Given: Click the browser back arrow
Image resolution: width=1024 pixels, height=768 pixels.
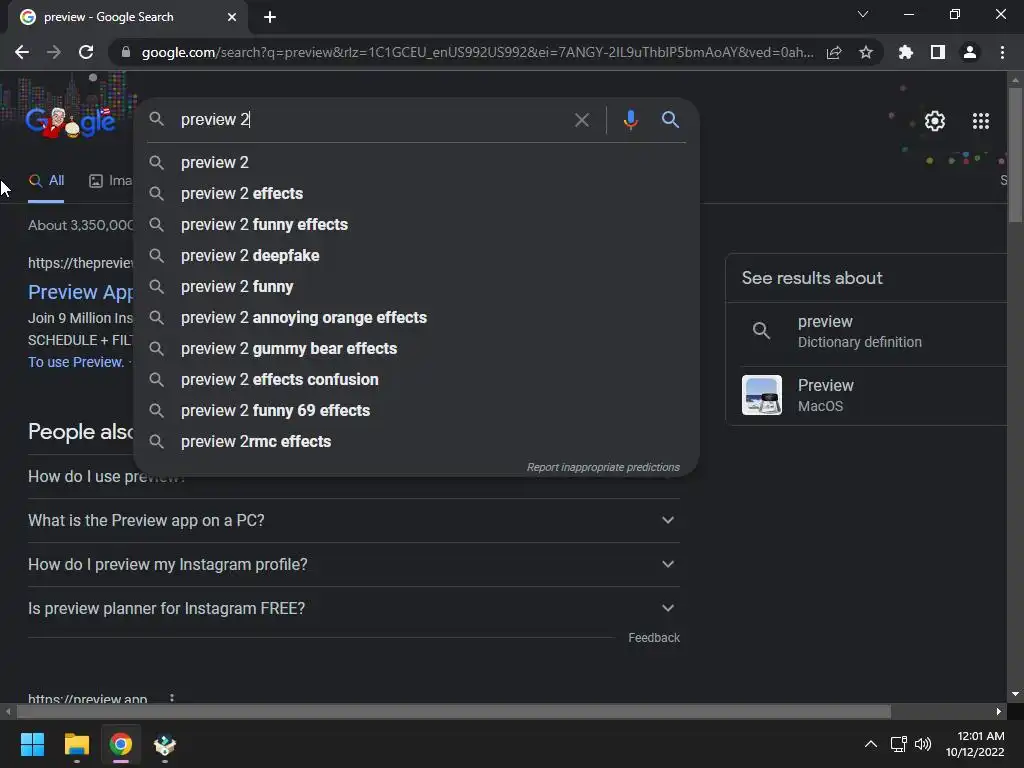Looking at the screenshot, I should pos(22,52).
